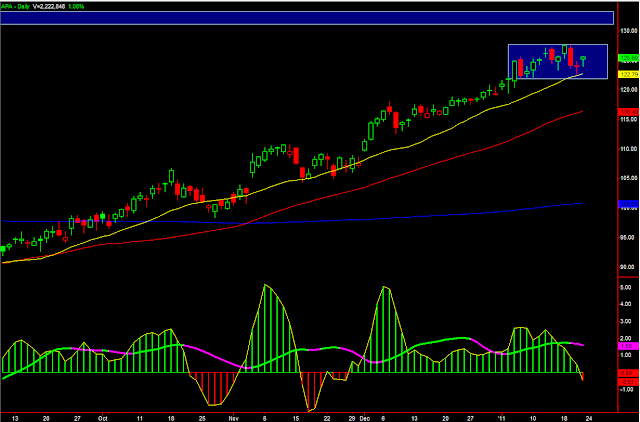Select the red -0.51 indicator value tag
This screenshot has height=422, width=640.
pyautogui.click(x=629, y=382)
